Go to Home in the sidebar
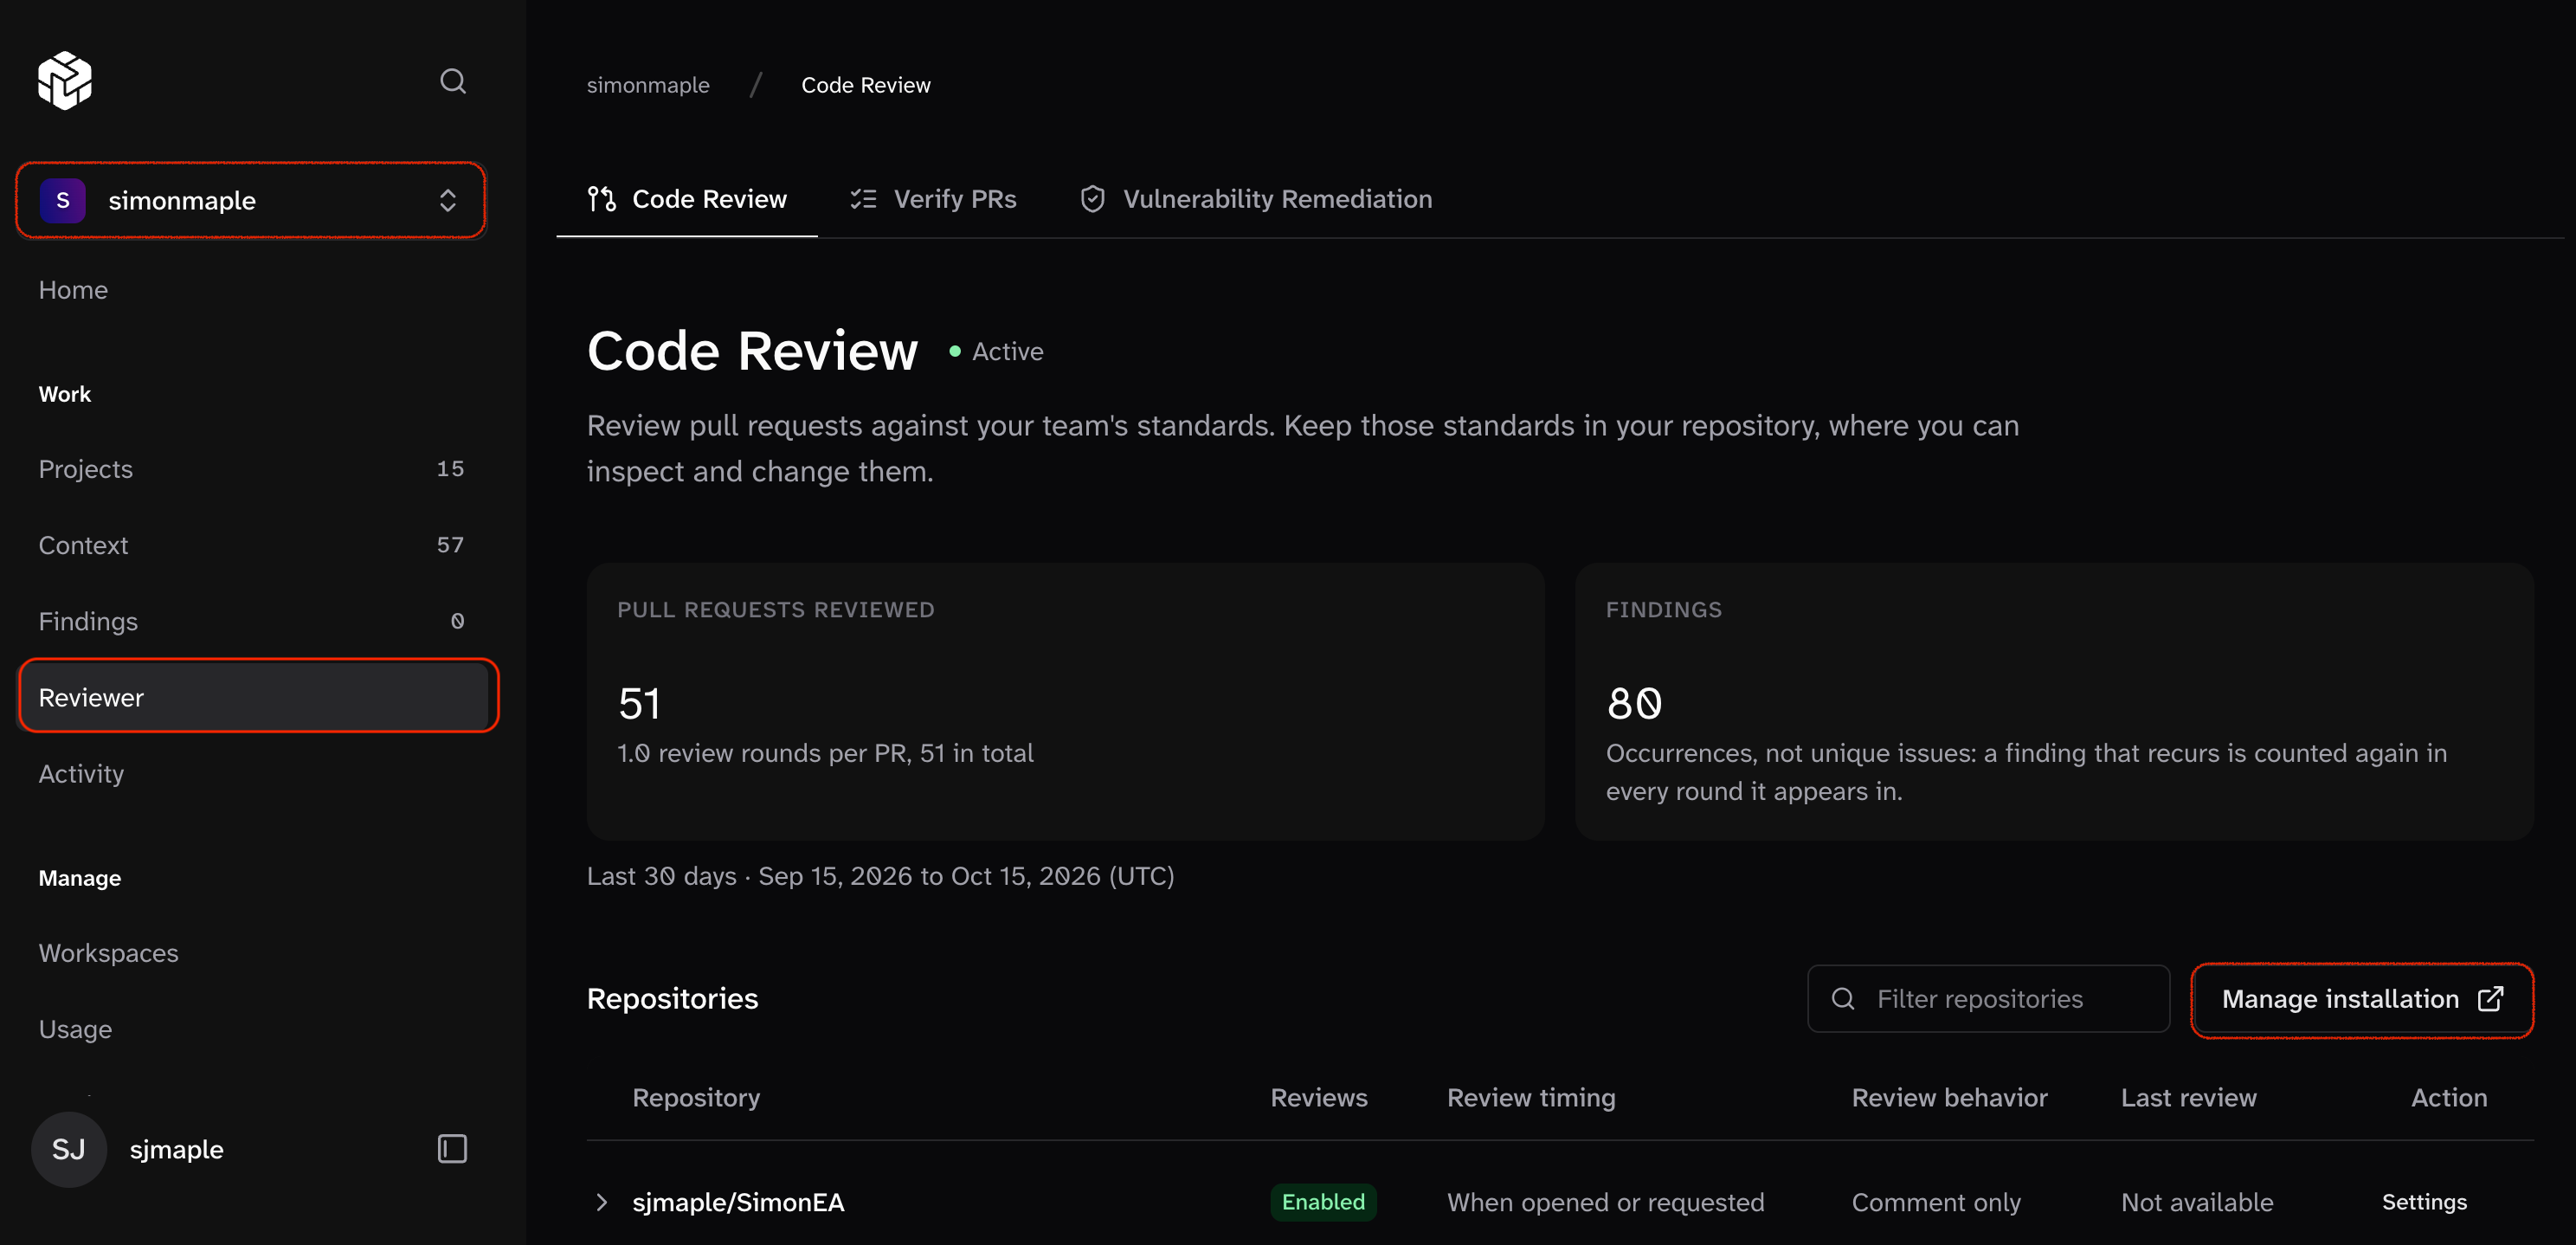The image size is (2576, 1245). [x=73, y=290]
